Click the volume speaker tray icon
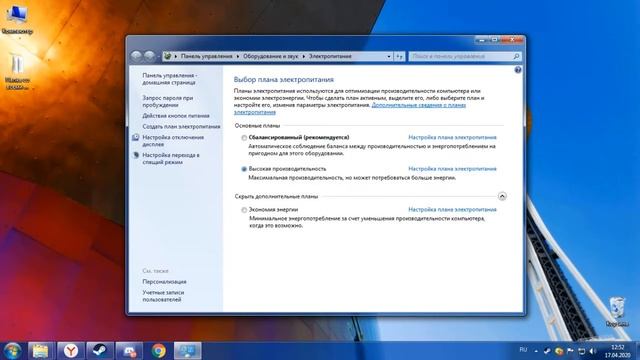The image size is (640, 360). click(593, 351)
